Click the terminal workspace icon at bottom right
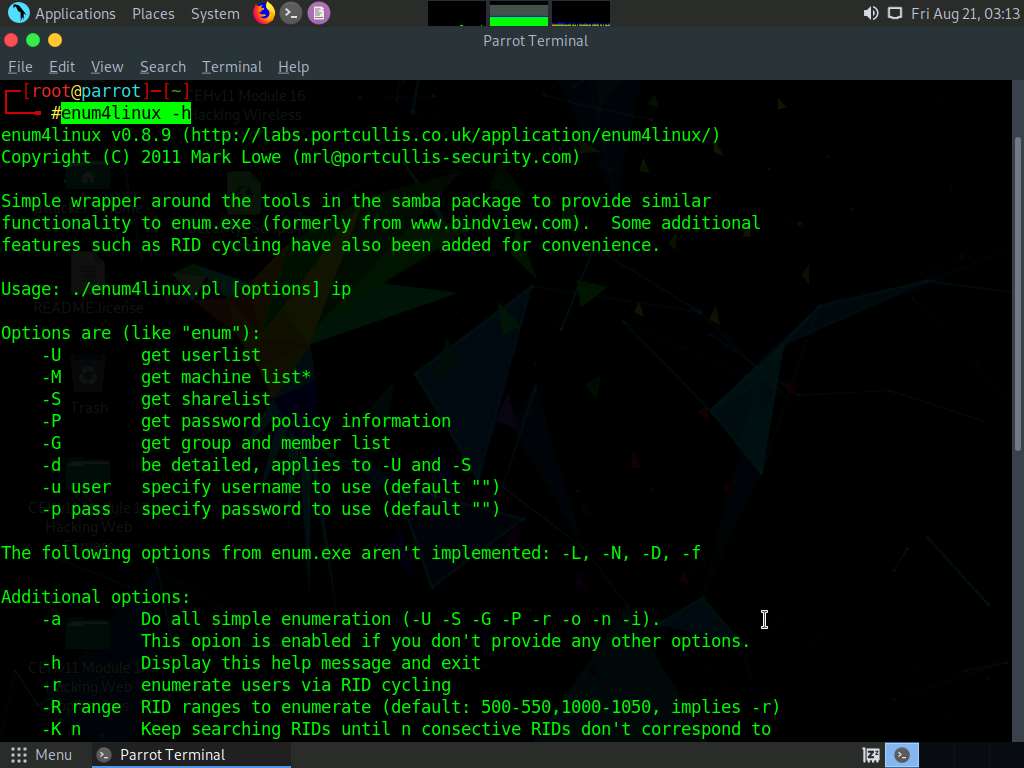 pos(902,755)
